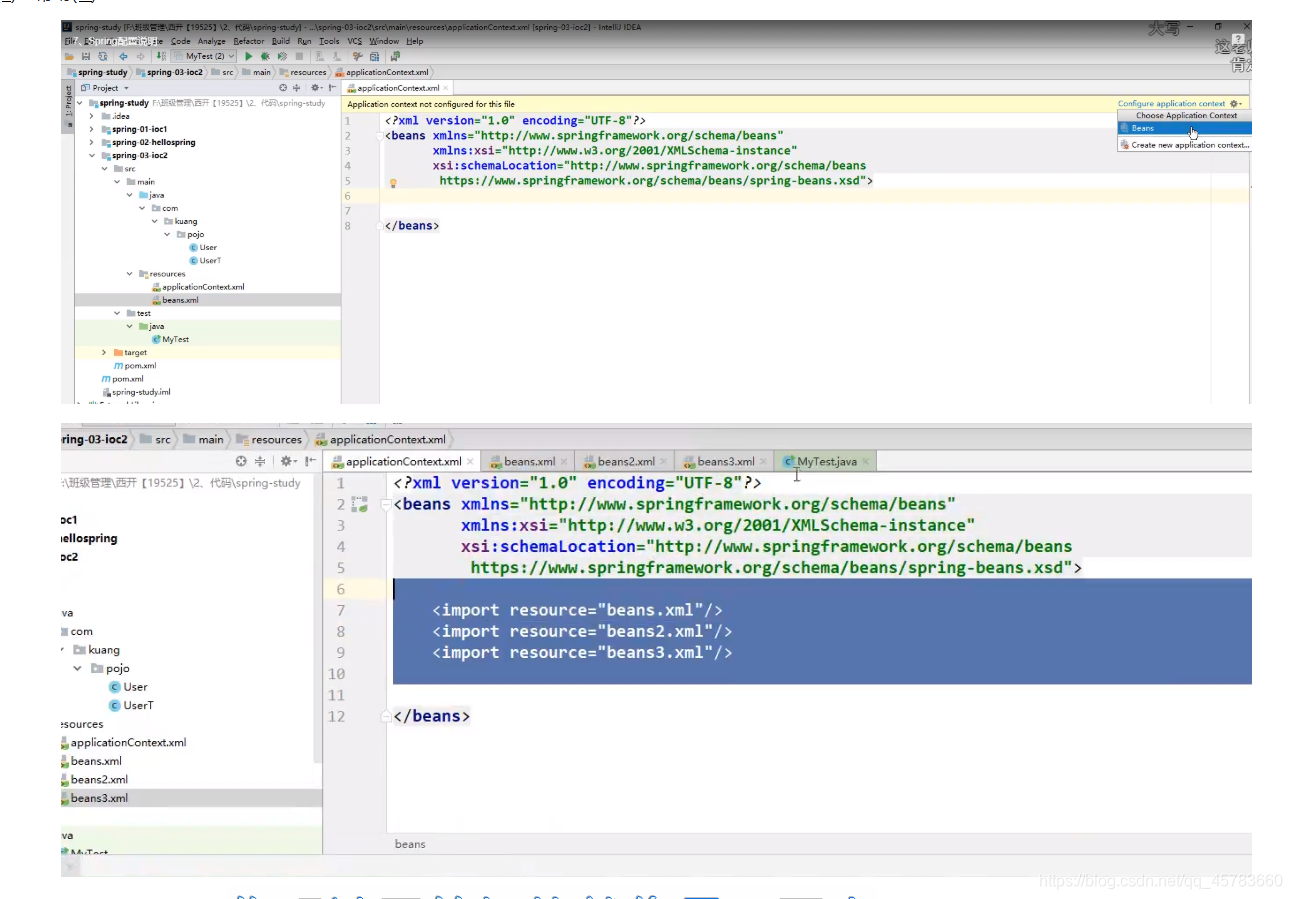Start the Debug bug icon in top toolbar
This screenshot has height=899, width=1292.
coord(265,56)
